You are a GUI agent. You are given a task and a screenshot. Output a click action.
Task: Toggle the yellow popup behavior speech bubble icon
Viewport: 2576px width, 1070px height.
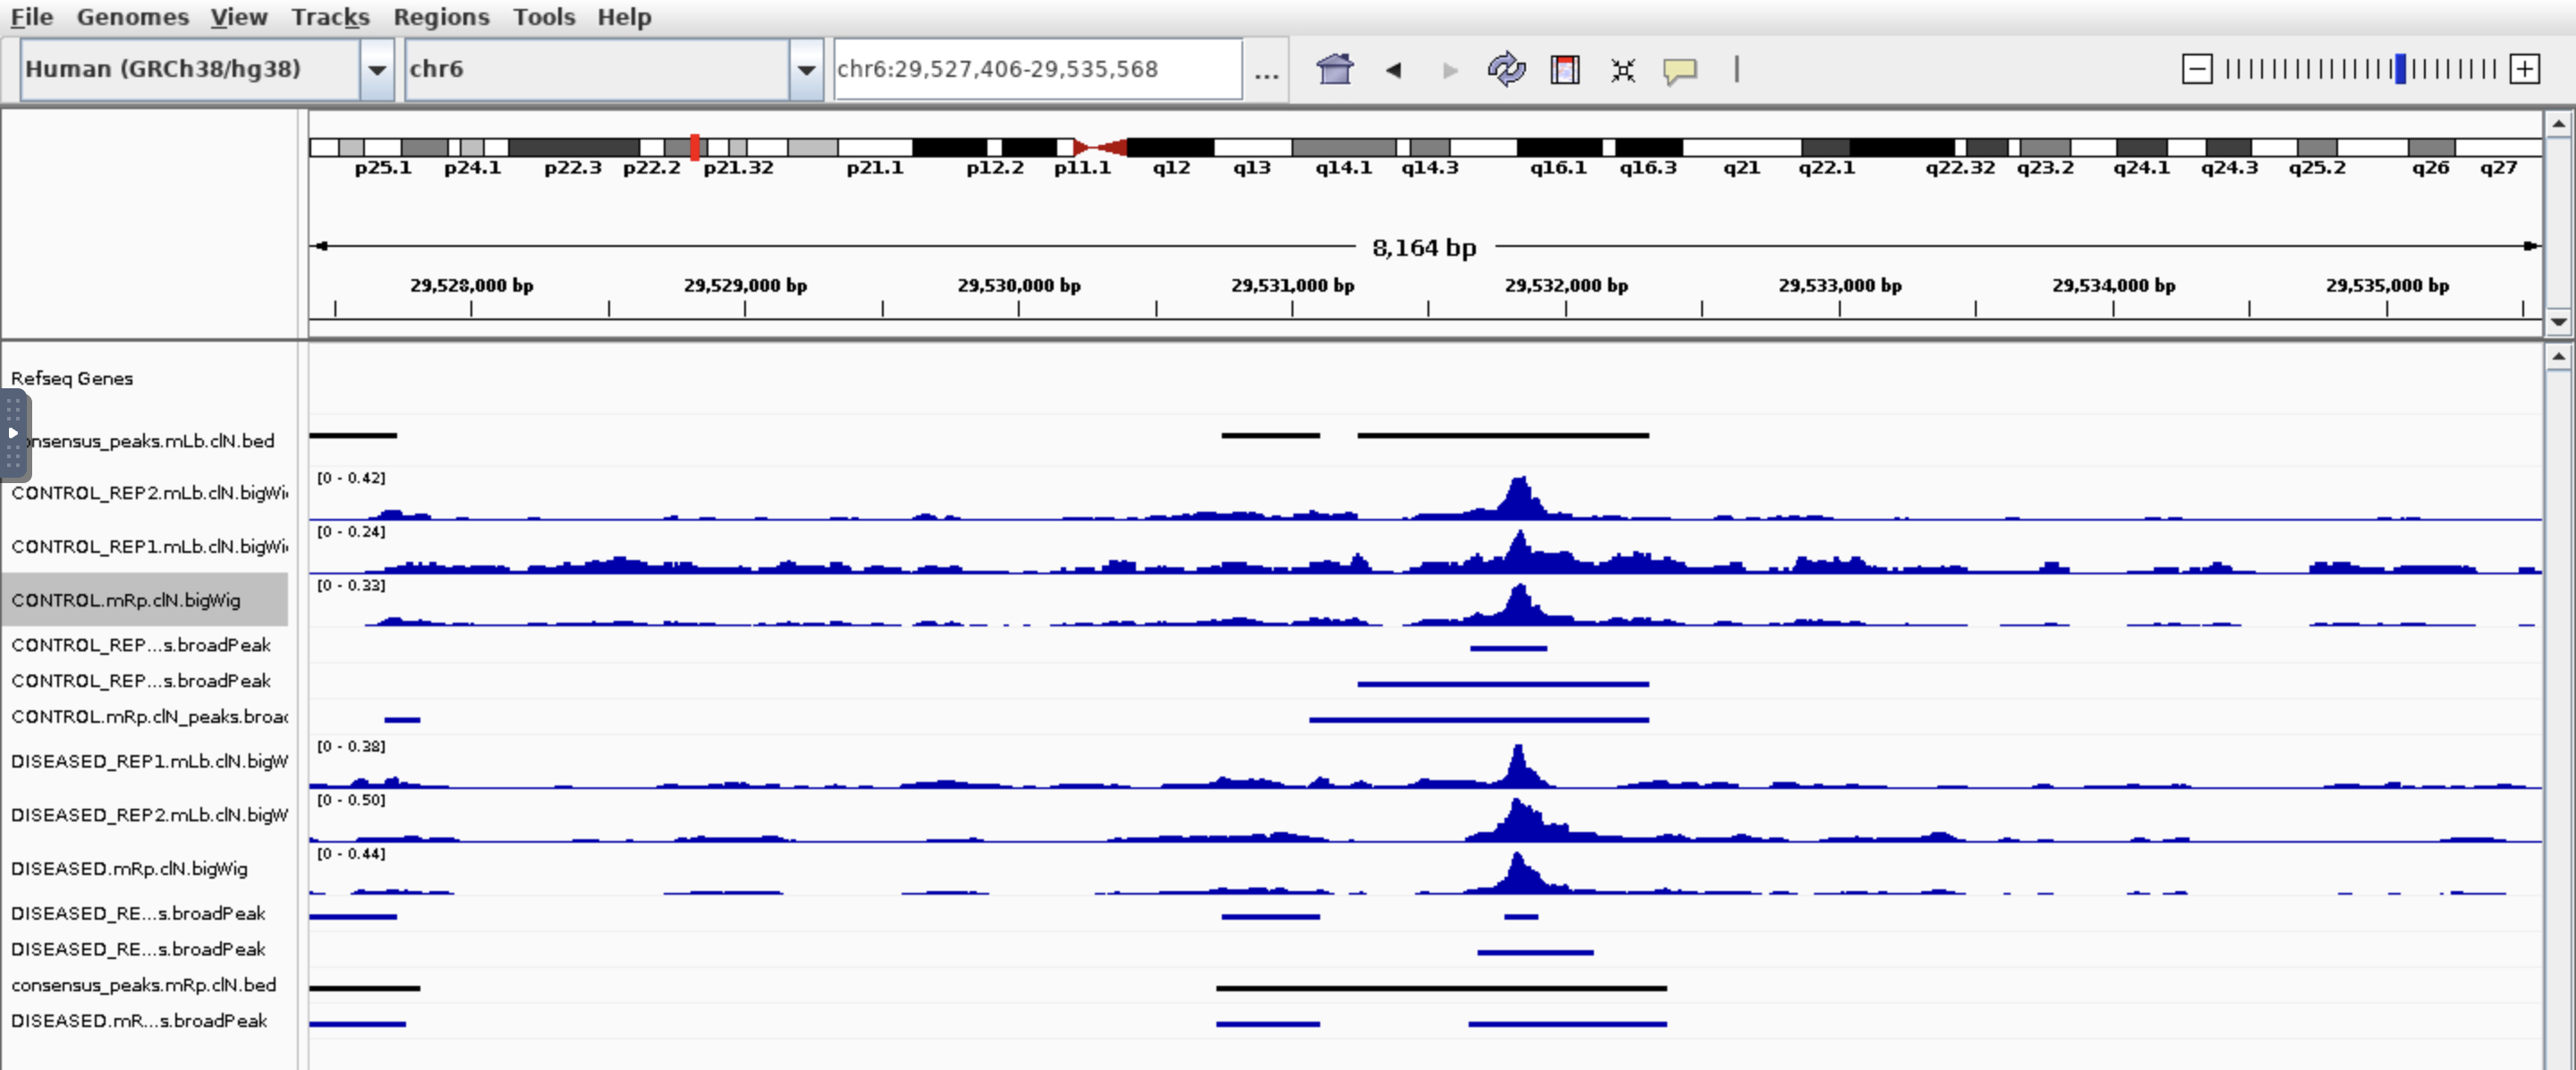coord(1680,70)
